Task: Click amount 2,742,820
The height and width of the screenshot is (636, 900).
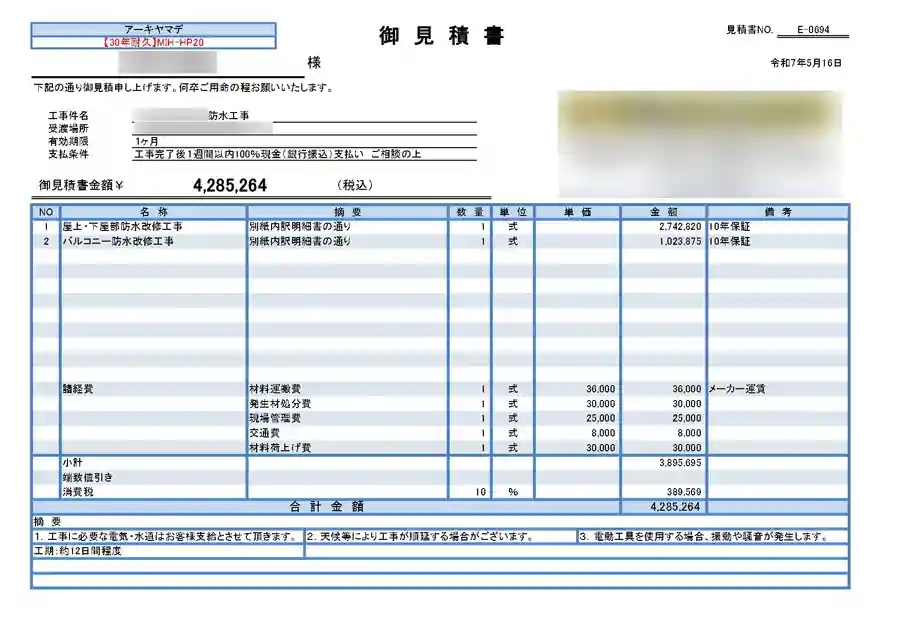Action: point(680,227)
